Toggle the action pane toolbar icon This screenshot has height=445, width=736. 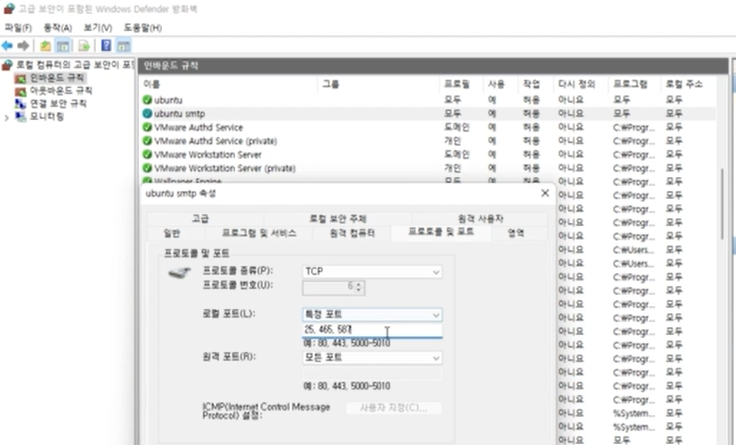tap(123, 46)
